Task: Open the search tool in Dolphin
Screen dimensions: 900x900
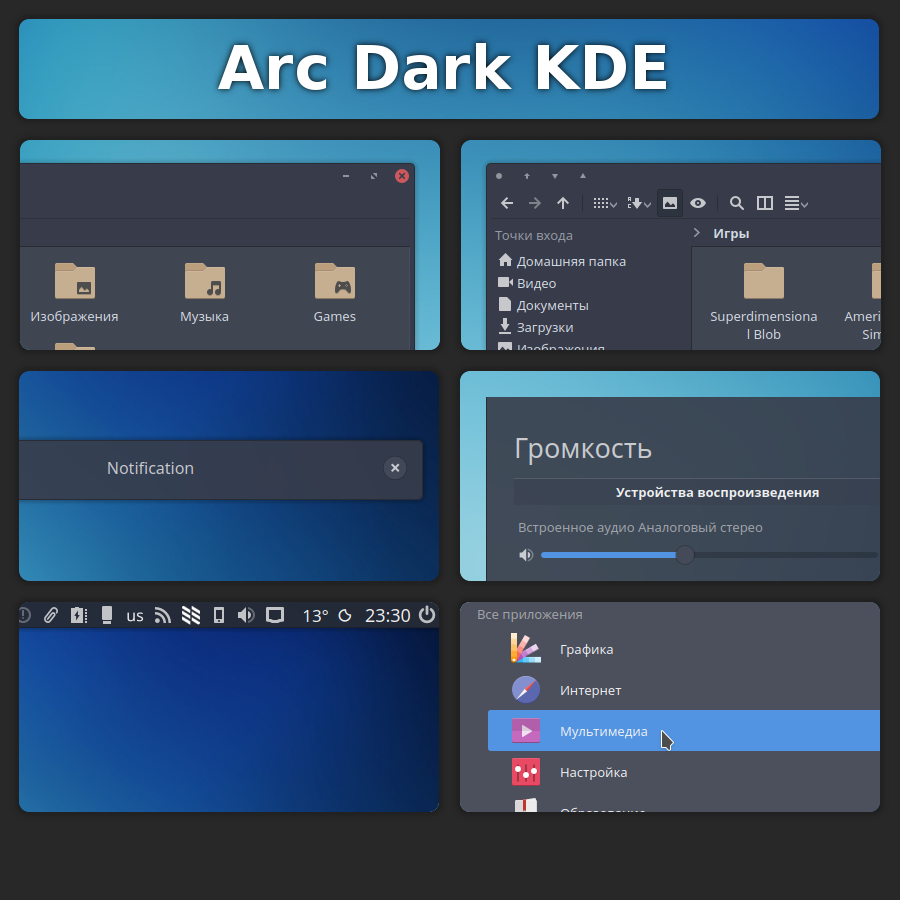Action: pos(736,203)
